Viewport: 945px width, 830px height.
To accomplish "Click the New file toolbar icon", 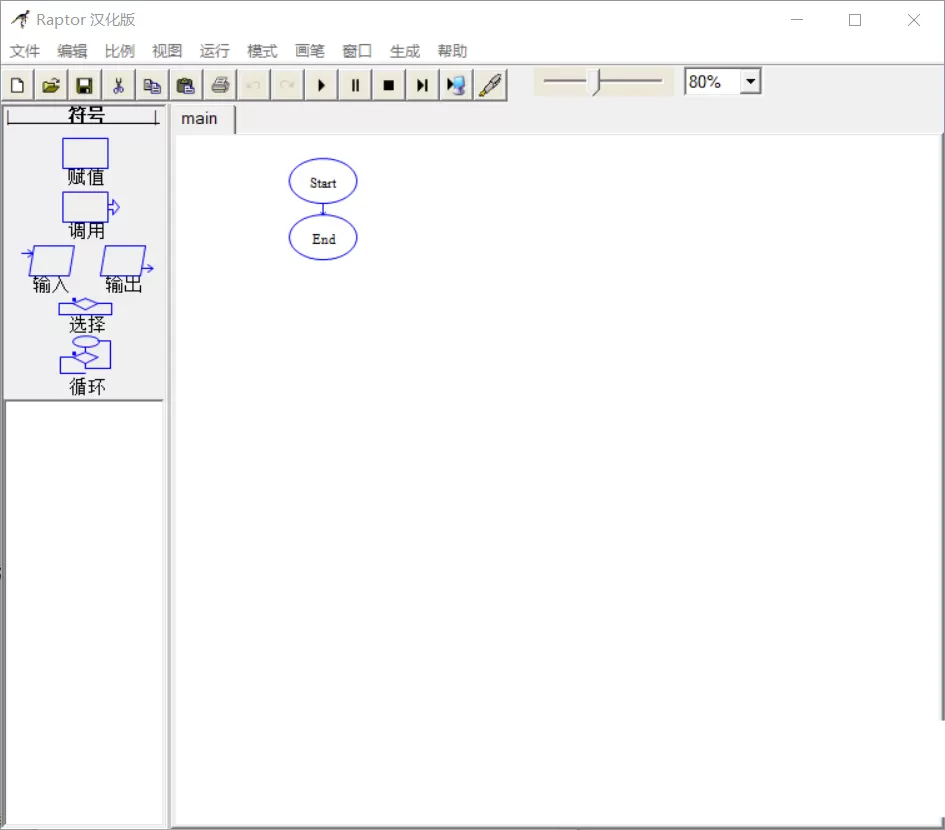I will pyautogui.click(x=18, y=85).
